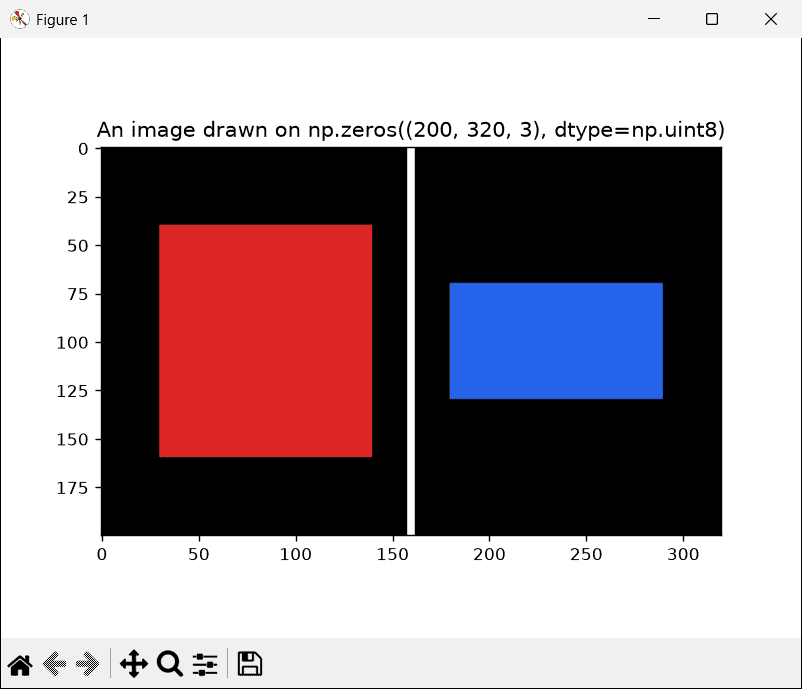Viewport: 802px width, 689px height.
Task: Click the red rectangle in the plot
Action: click(265, 341)
